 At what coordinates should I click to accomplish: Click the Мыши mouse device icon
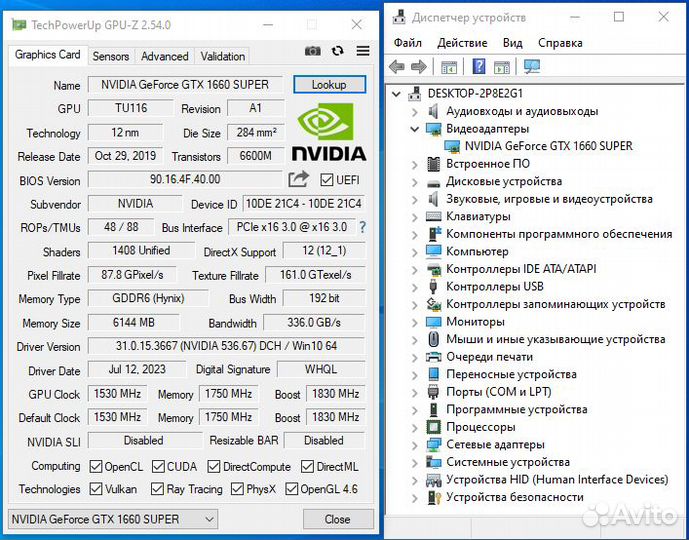point(434,339)
